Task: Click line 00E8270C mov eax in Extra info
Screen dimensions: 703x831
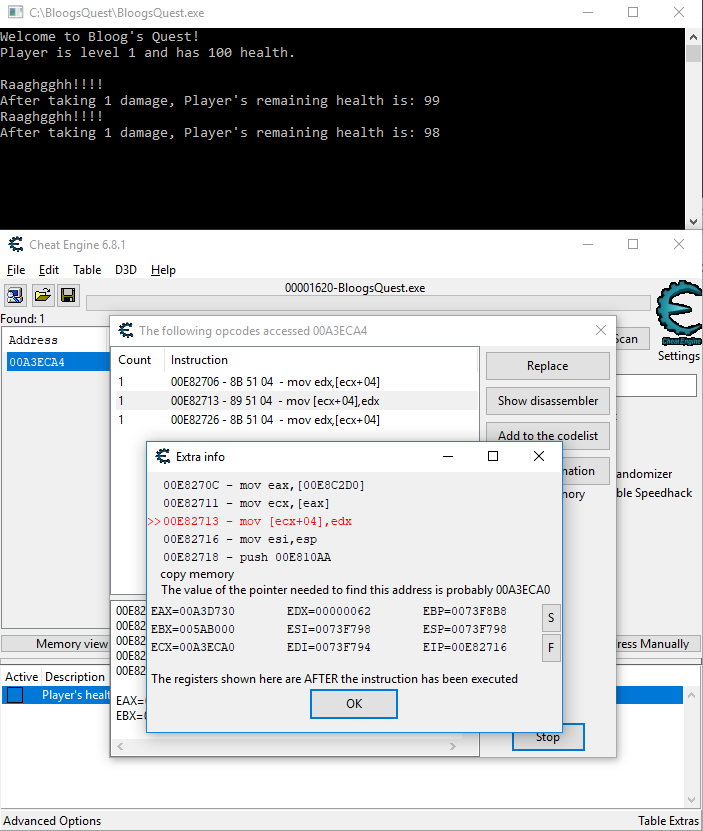Action: tap(263, 485)
